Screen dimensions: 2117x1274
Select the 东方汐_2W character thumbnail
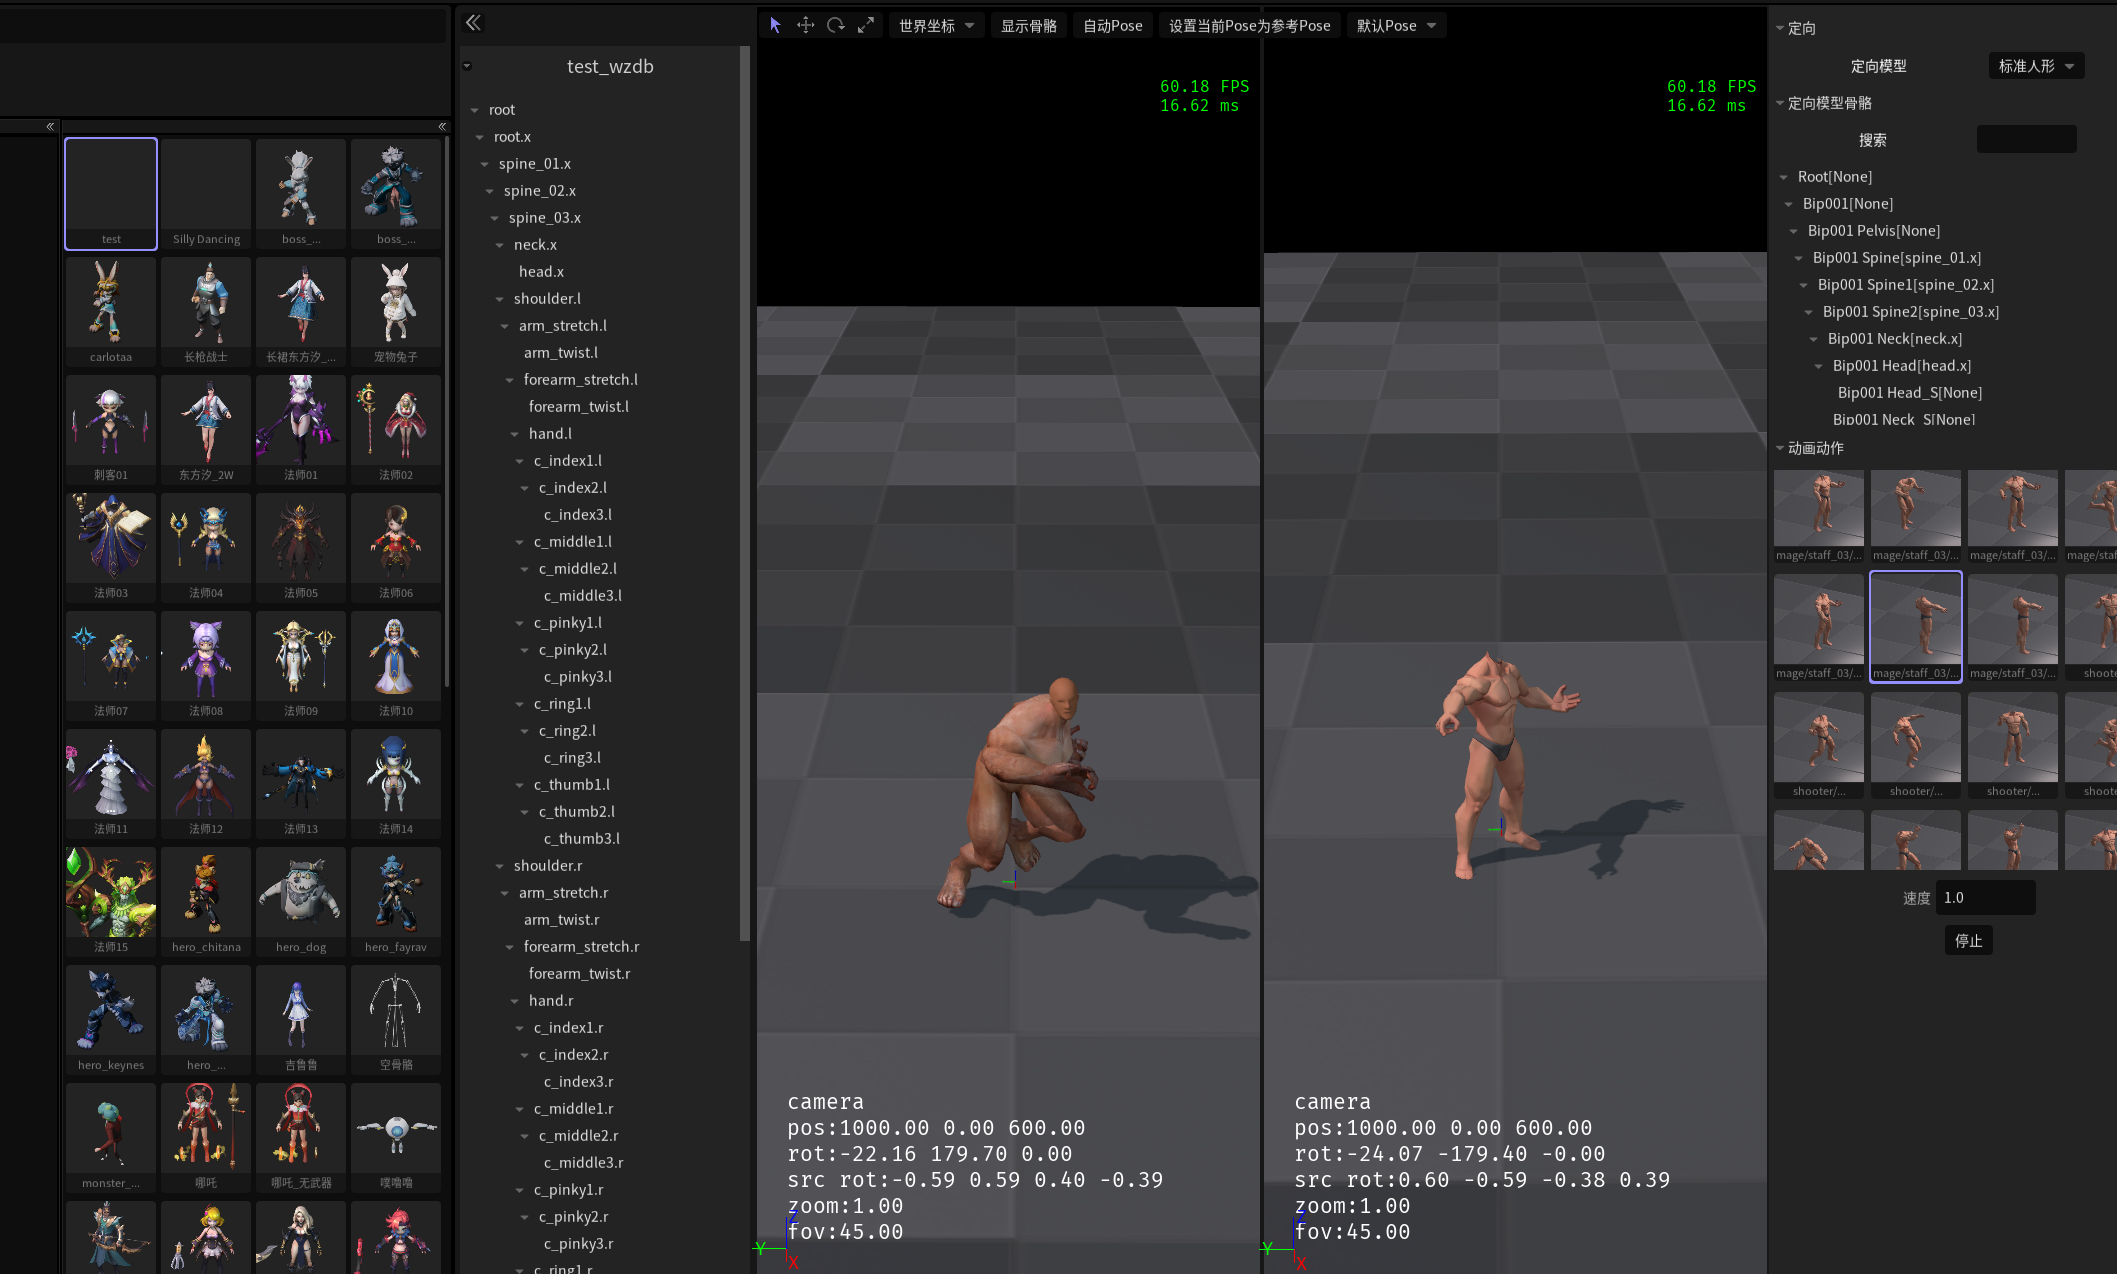pos(206,430)
